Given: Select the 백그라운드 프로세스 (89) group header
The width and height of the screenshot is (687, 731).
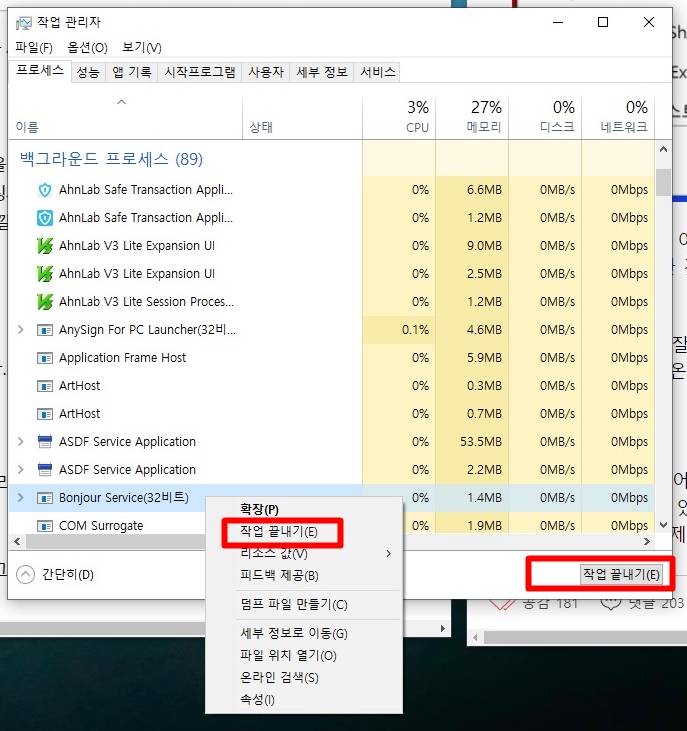Looking at the screenshot, I should (111, 159).
